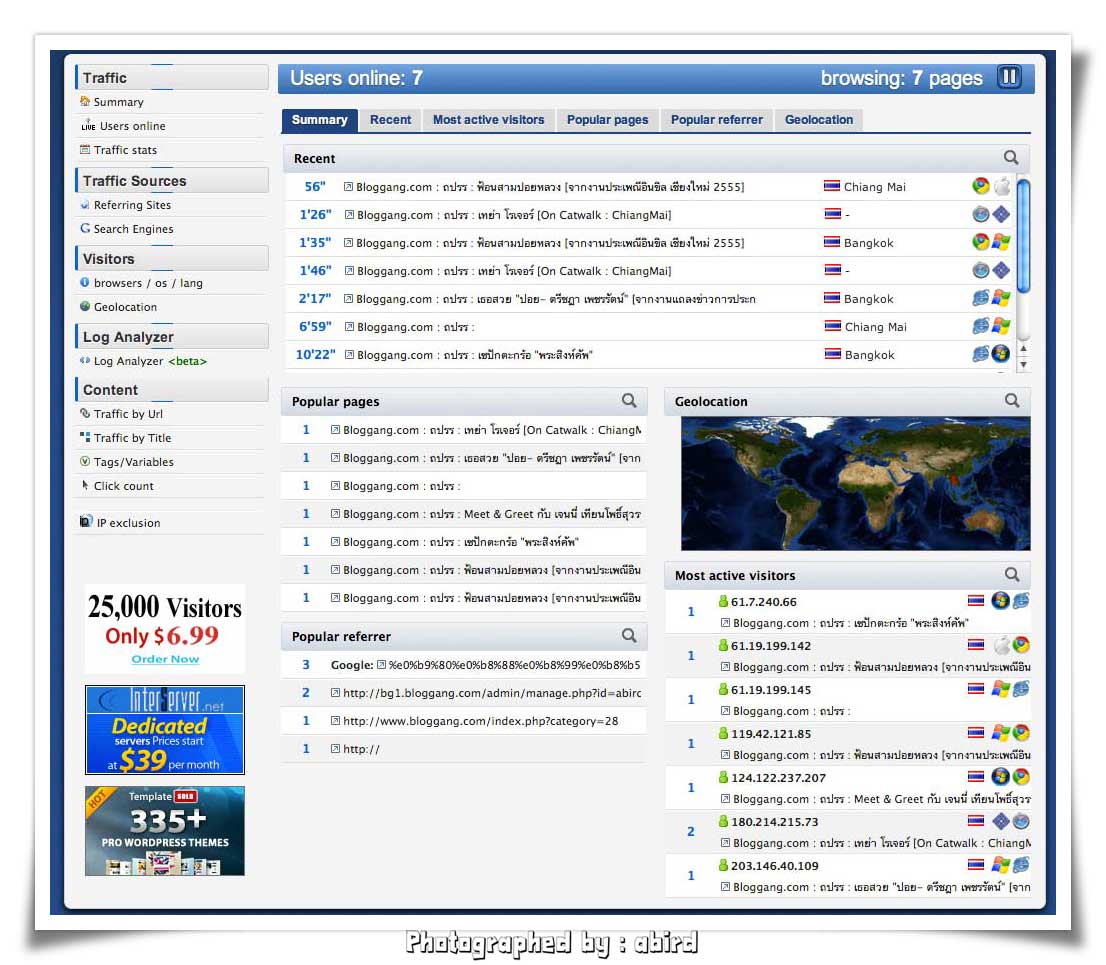Click the Chrome browser icon in 56" row
The height and width of the screenshot is (965, 1106).
pyautogui.click(x=980, y=186)
